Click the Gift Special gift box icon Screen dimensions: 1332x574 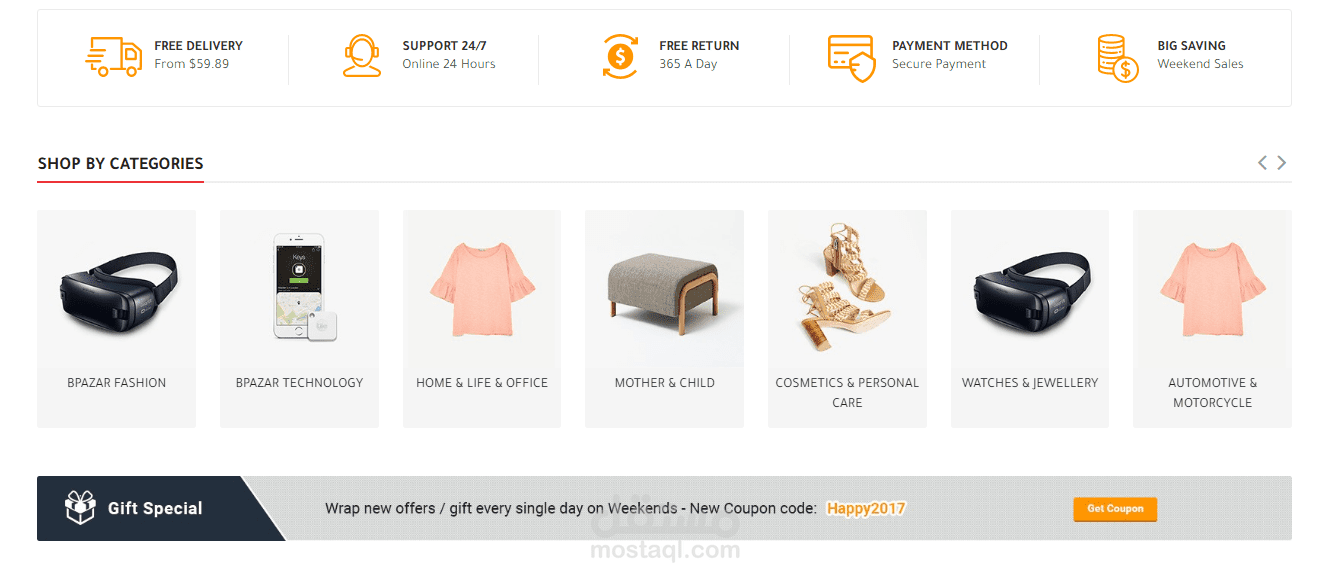(x=80, y=508)
